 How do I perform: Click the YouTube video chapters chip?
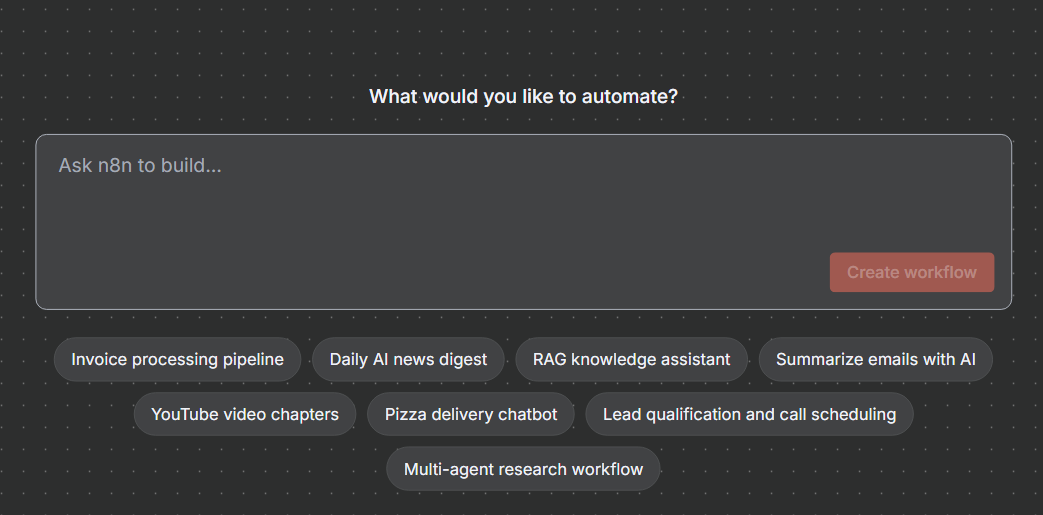[x=245, y=414]
